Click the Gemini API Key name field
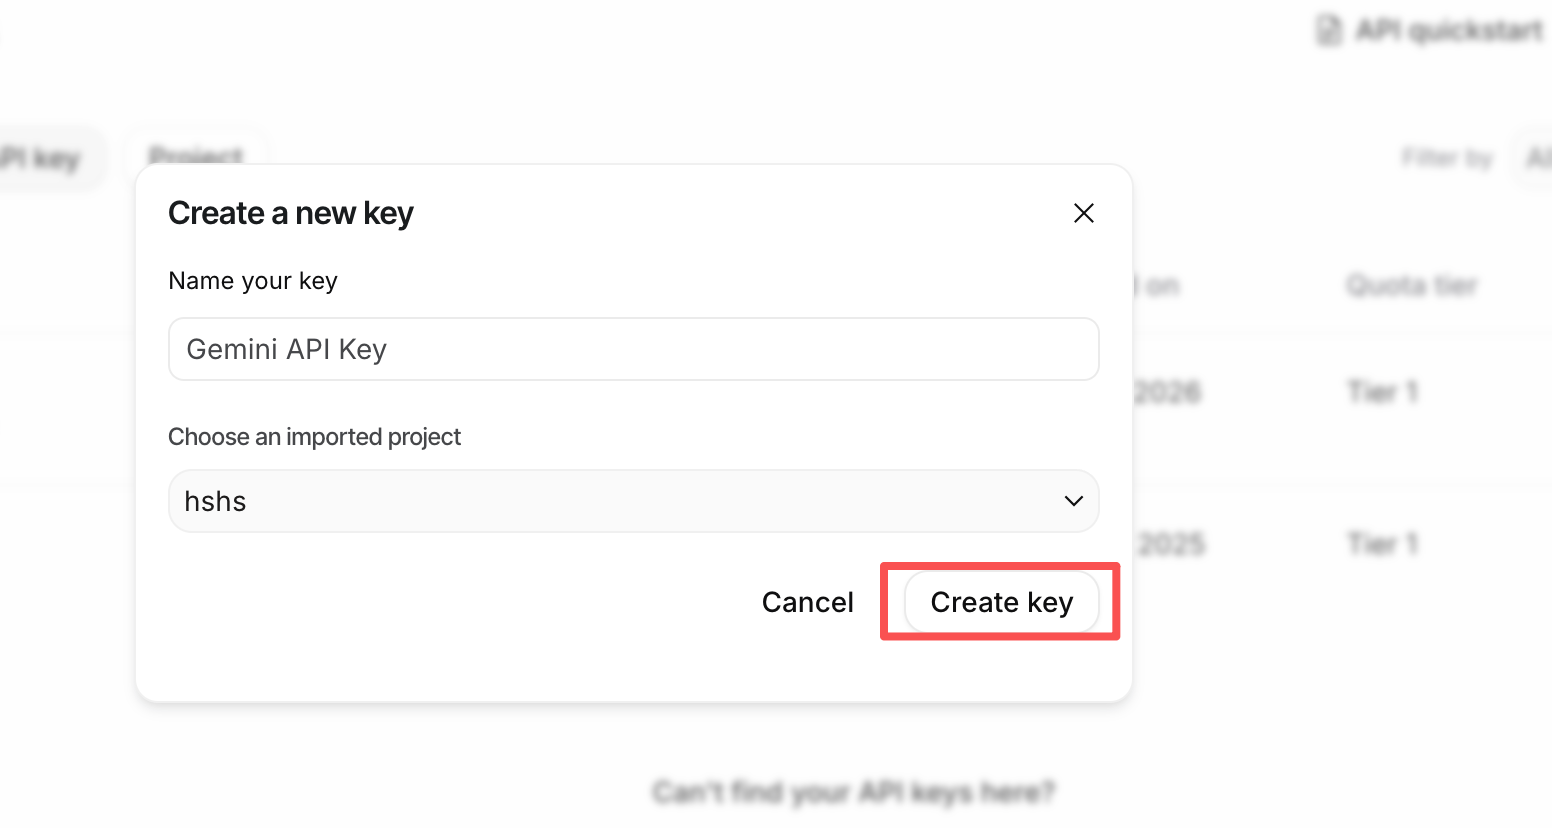This screenshot has width=1552, height=828. tap(633, 349)
